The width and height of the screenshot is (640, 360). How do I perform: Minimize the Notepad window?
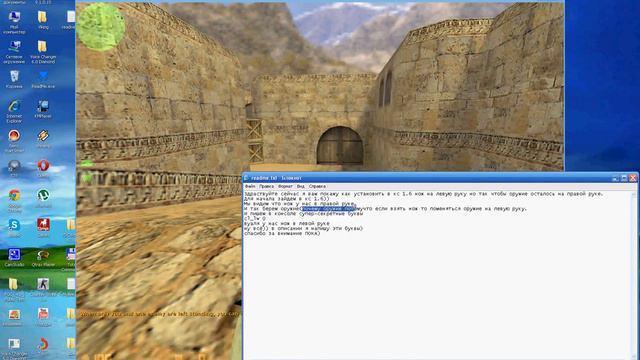[x=616, y=178]
